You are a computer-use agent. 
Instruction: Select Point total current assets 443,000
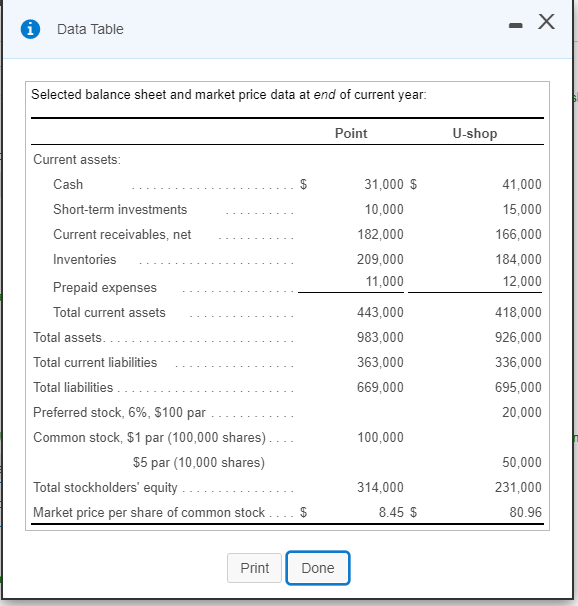[380, 312]
